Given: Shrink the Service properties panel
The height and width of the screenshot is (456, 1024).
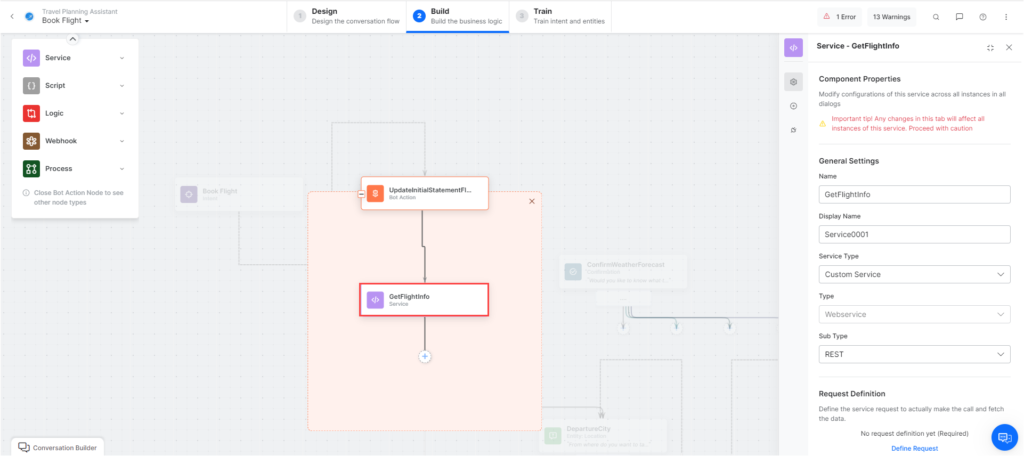Looking at the screenshot, I should (x=989, y=47).
